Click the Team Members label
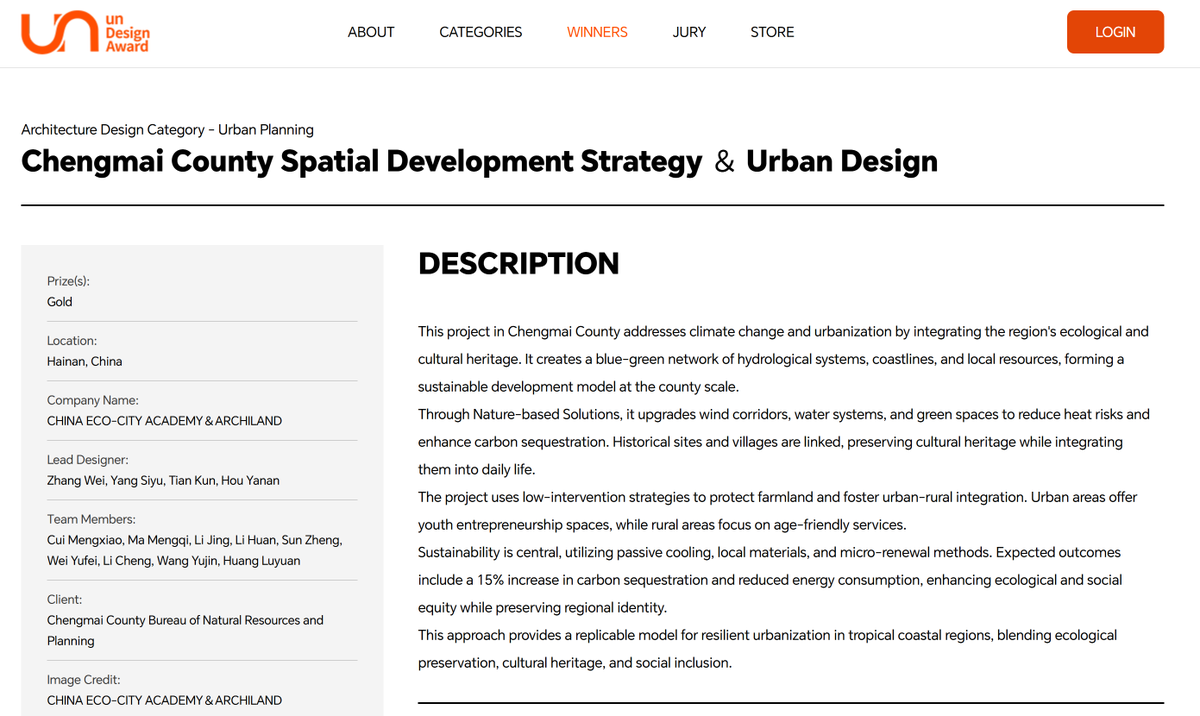 [91, 520]
